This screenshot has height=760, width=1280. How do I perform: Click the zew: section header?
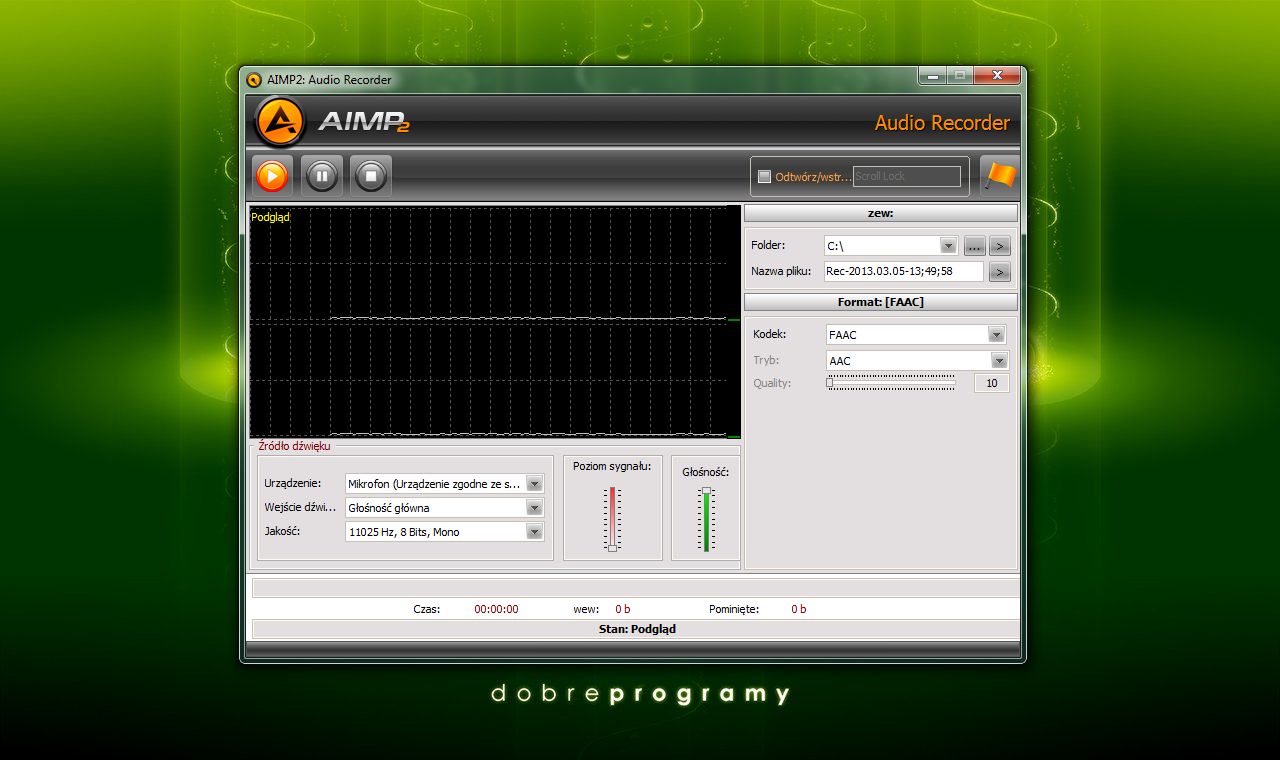[x=881, y=213]
